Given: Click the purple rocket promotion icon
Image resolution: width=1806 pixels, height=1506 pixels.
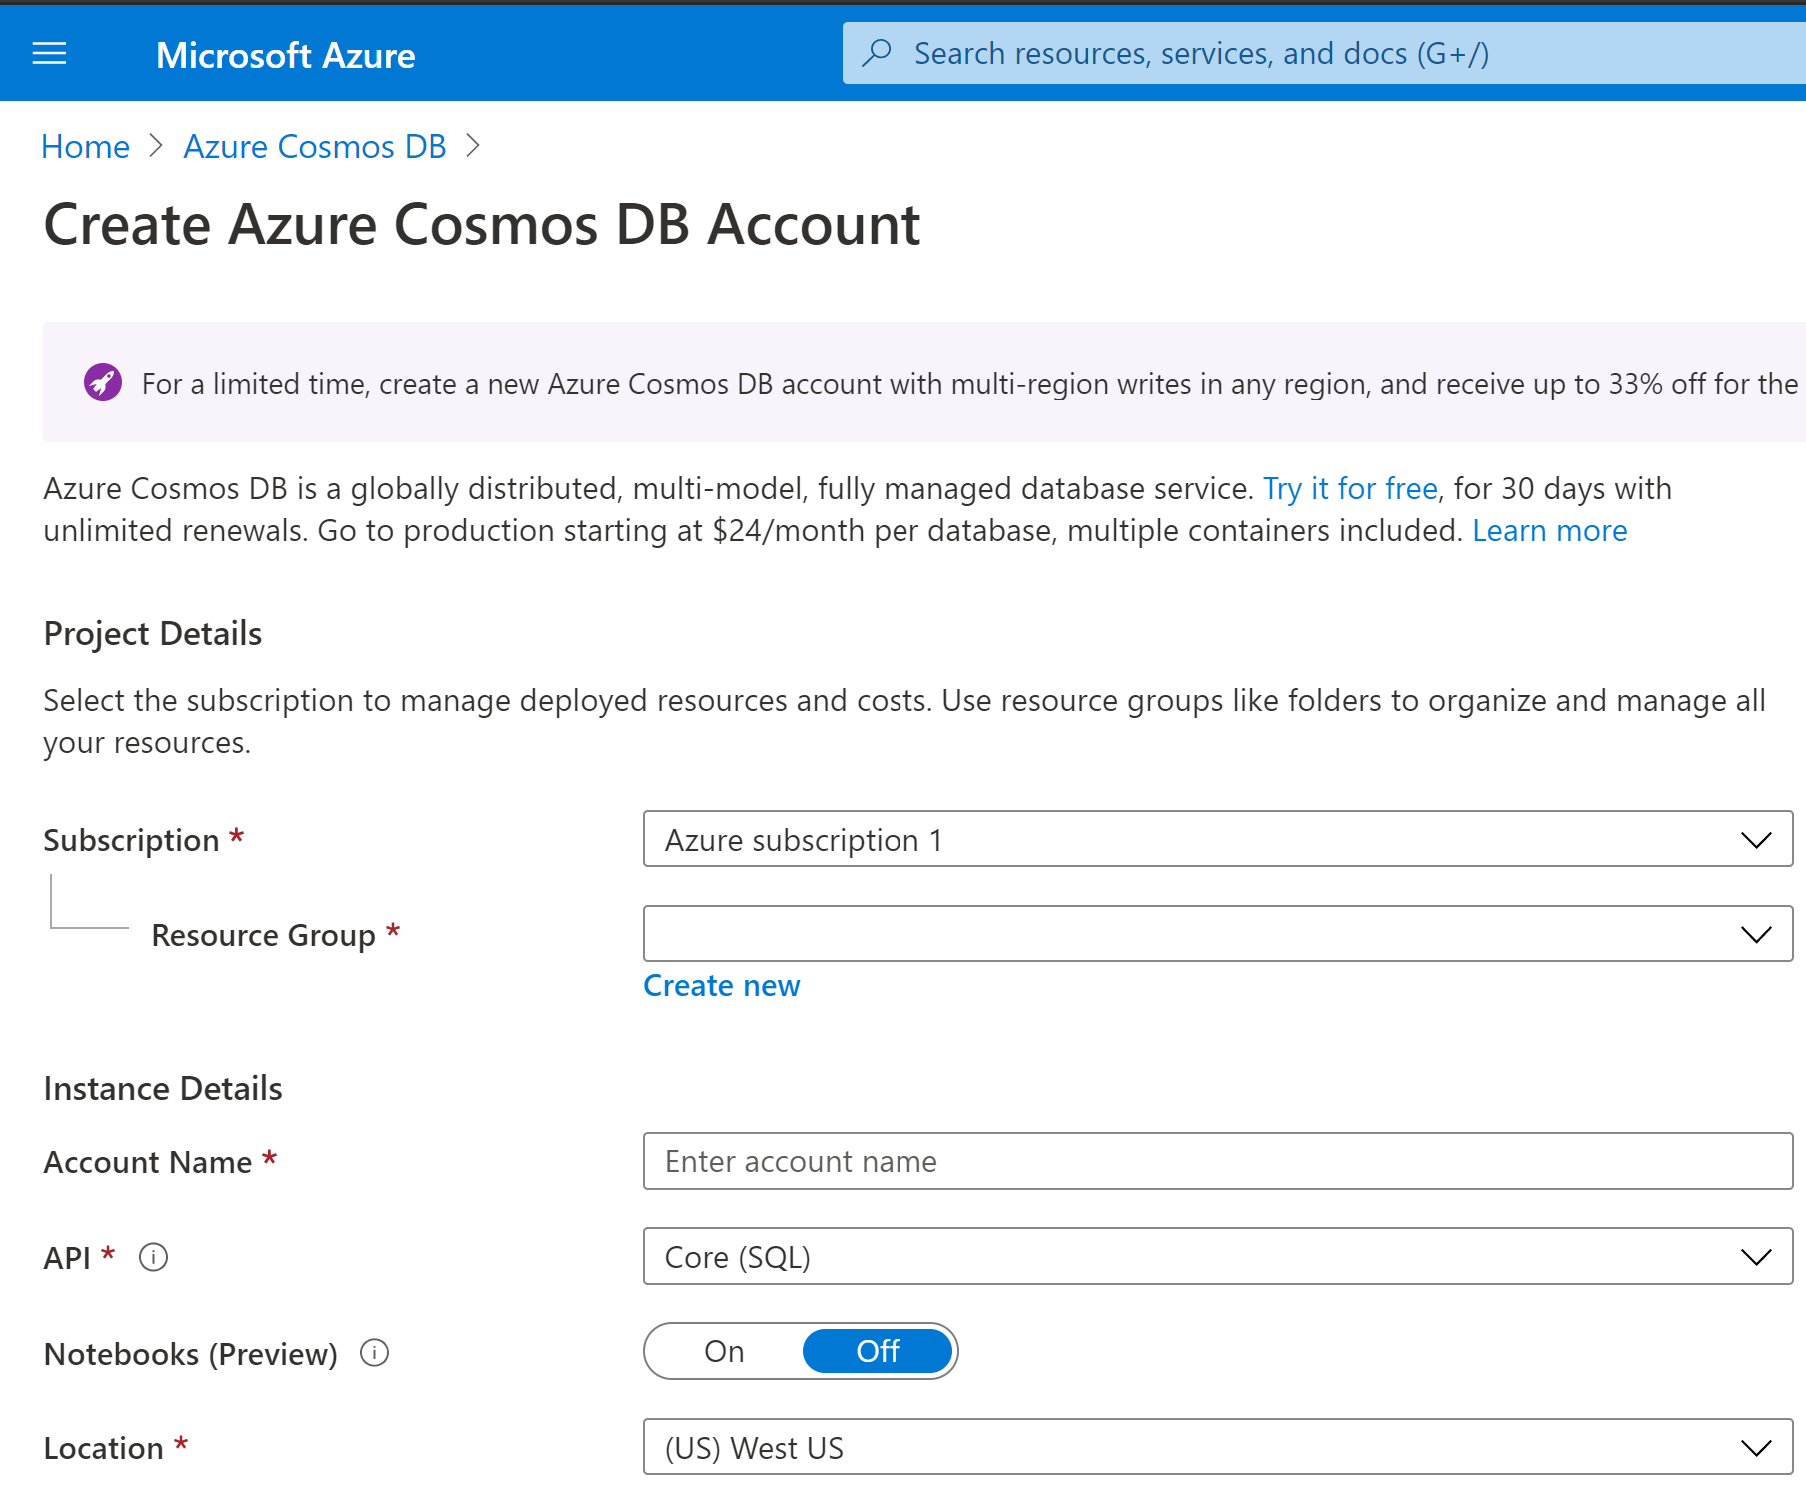Looking at the screenshot, I should 102,382.
